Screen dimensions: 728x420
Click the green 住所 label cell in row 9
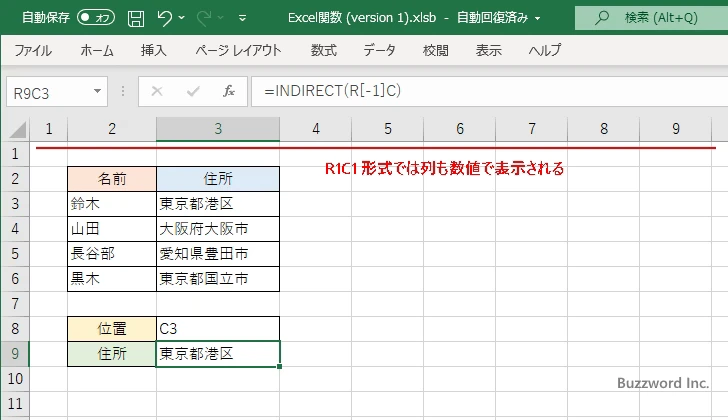(x=112, y=354)
